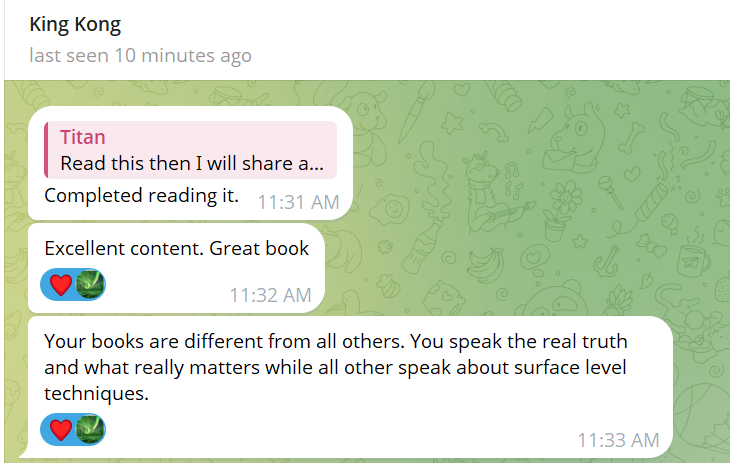Viewport: 730px width, 463px height.
Task: Click reactor avatar under "Excellent content" message
Action: coord(91,284)
